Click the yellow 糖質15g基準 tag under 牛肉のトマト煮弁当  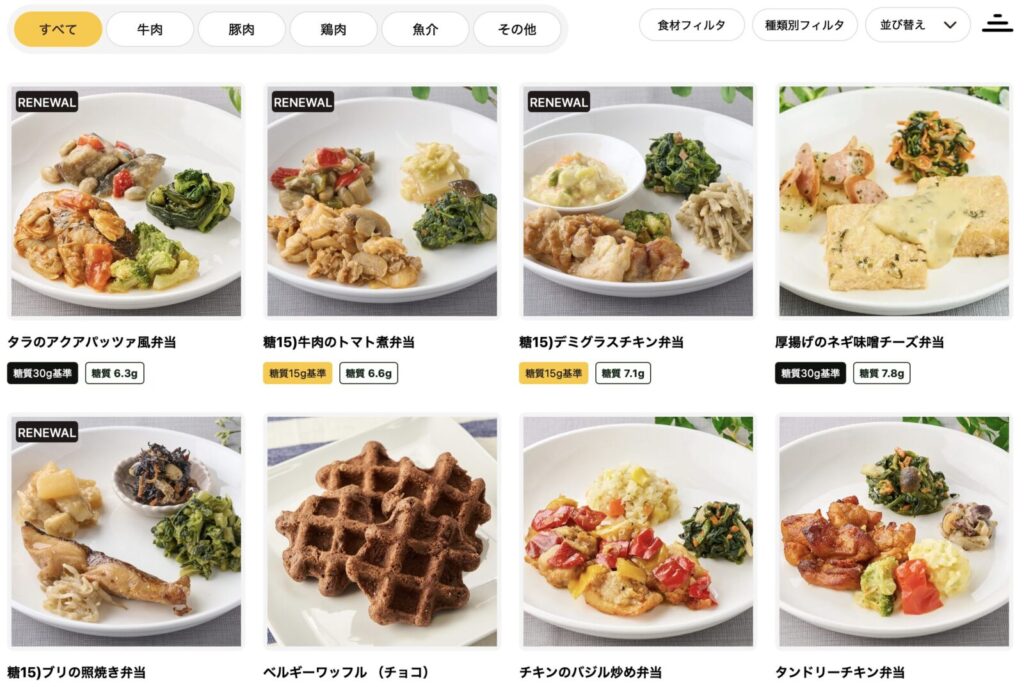pos(297,374)
